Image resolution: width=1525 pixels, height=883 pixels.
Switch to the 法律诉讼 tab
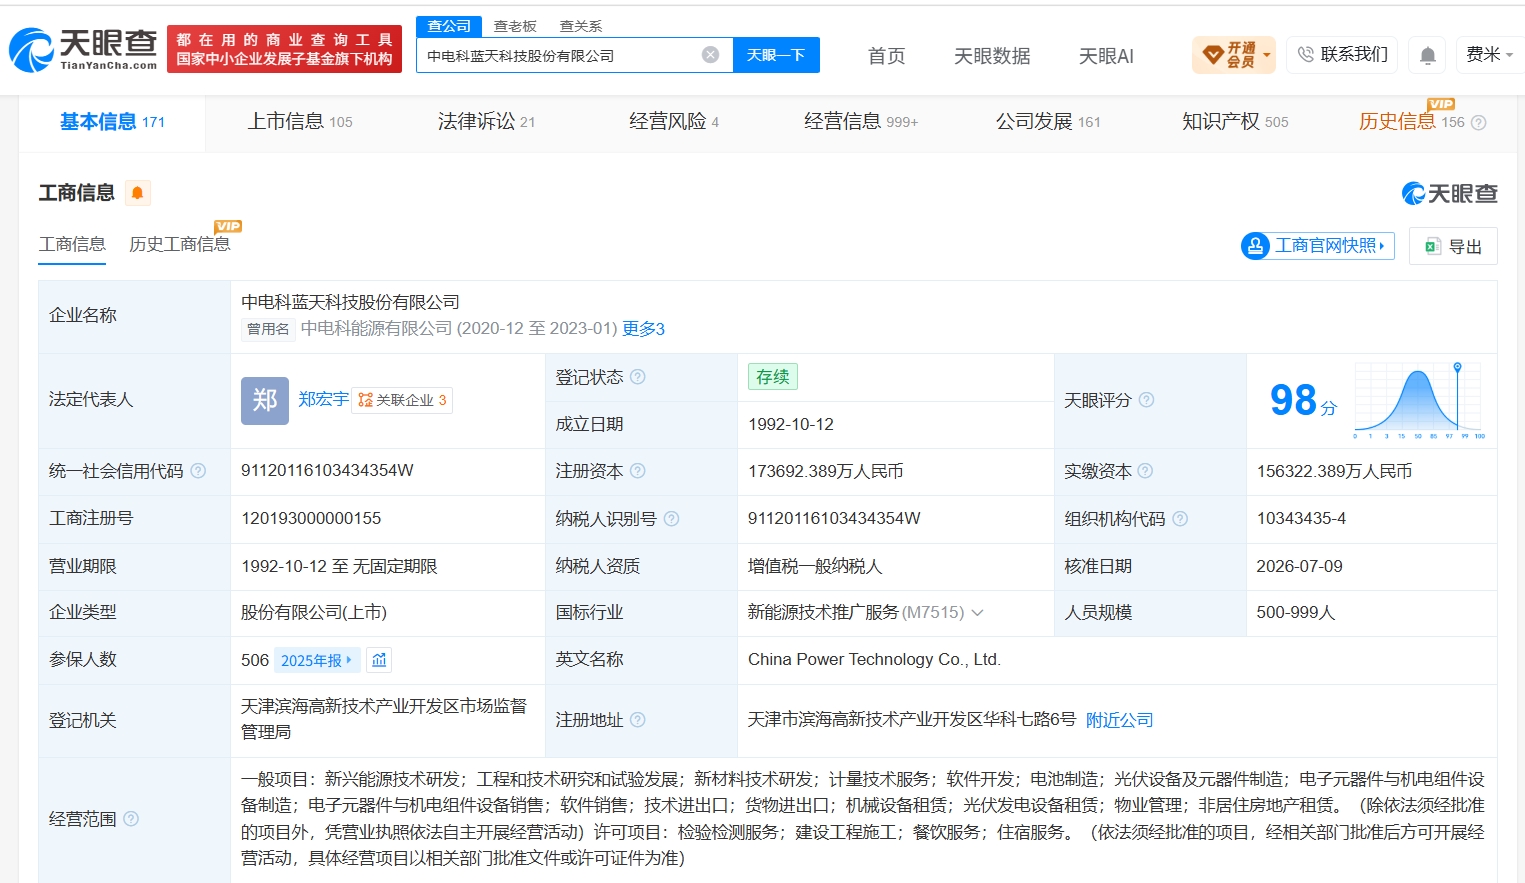(x=487, y=122)
